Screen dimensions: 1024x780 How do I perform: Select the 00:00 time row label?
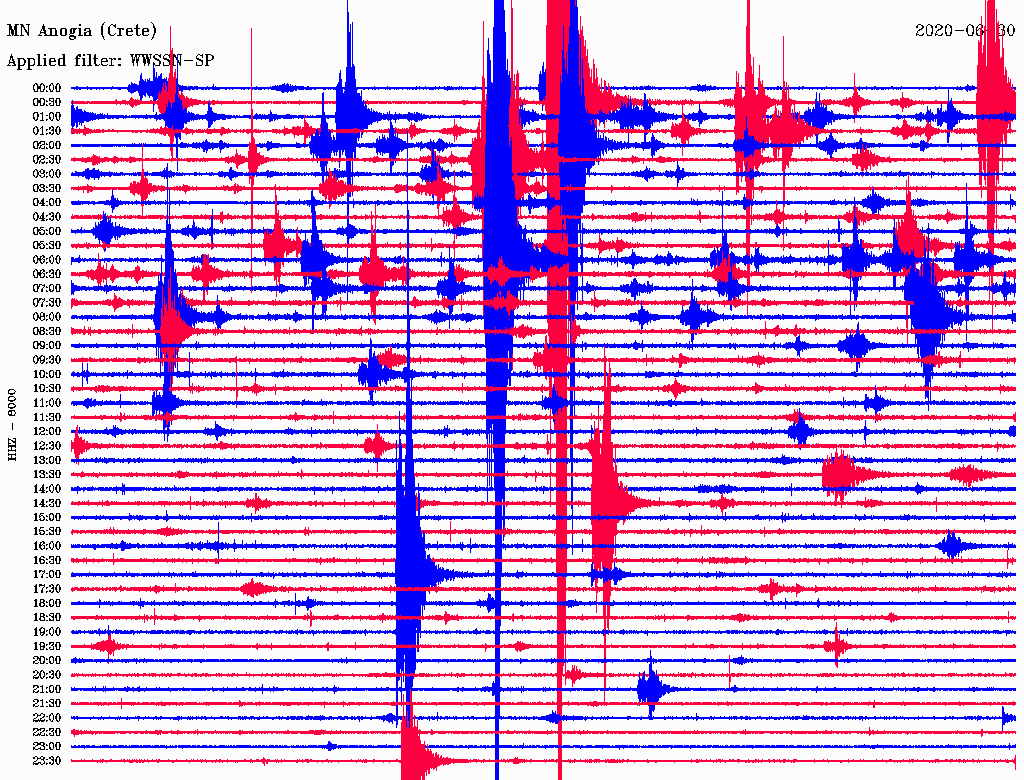pyautogui.click(x=47, y=88)
